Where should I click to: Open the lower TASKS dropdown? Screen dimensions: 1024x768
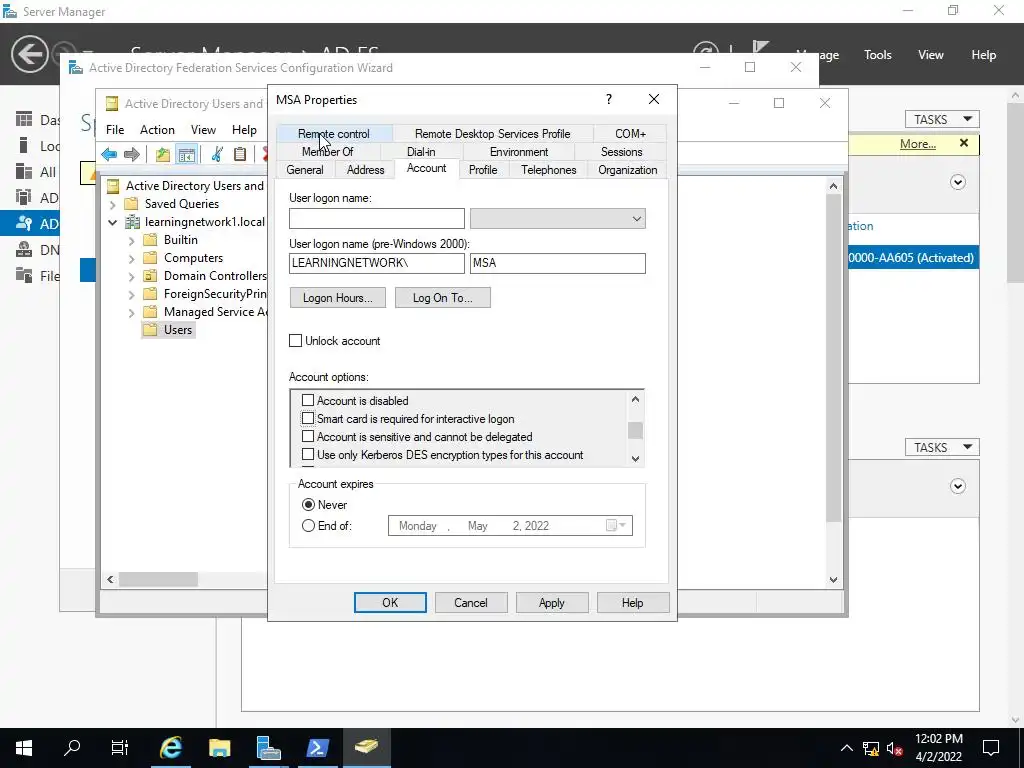coord(942,447)
